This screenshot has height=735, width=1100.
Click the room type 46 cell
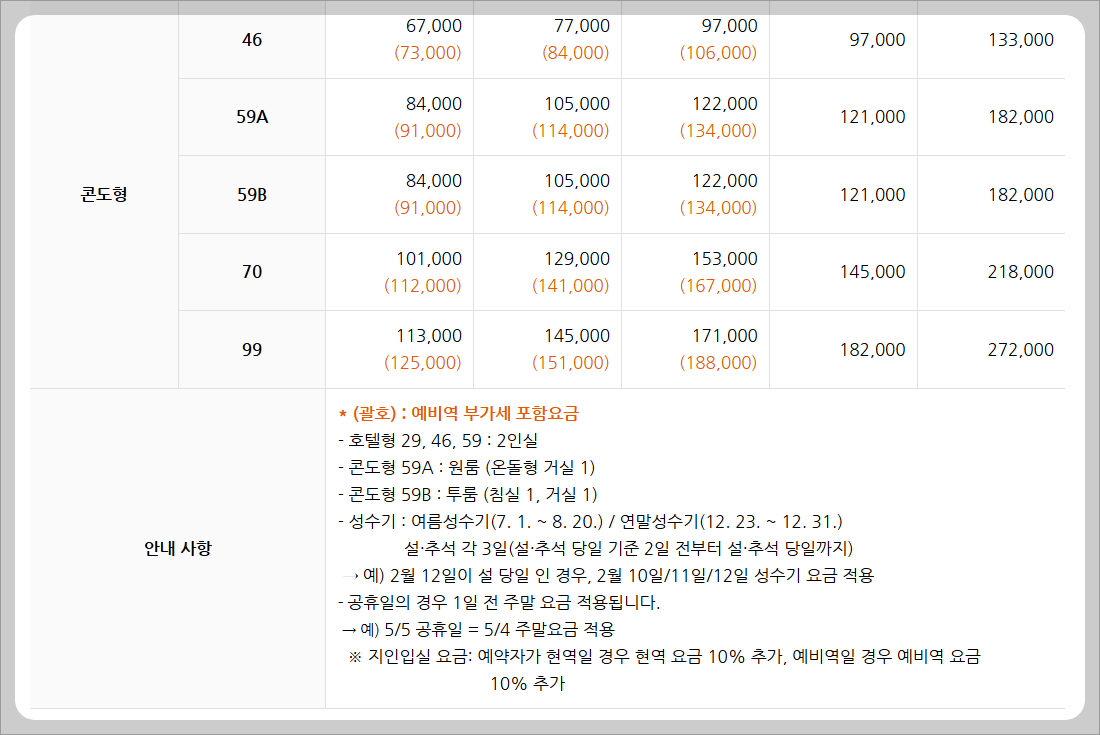pos(251,39)
